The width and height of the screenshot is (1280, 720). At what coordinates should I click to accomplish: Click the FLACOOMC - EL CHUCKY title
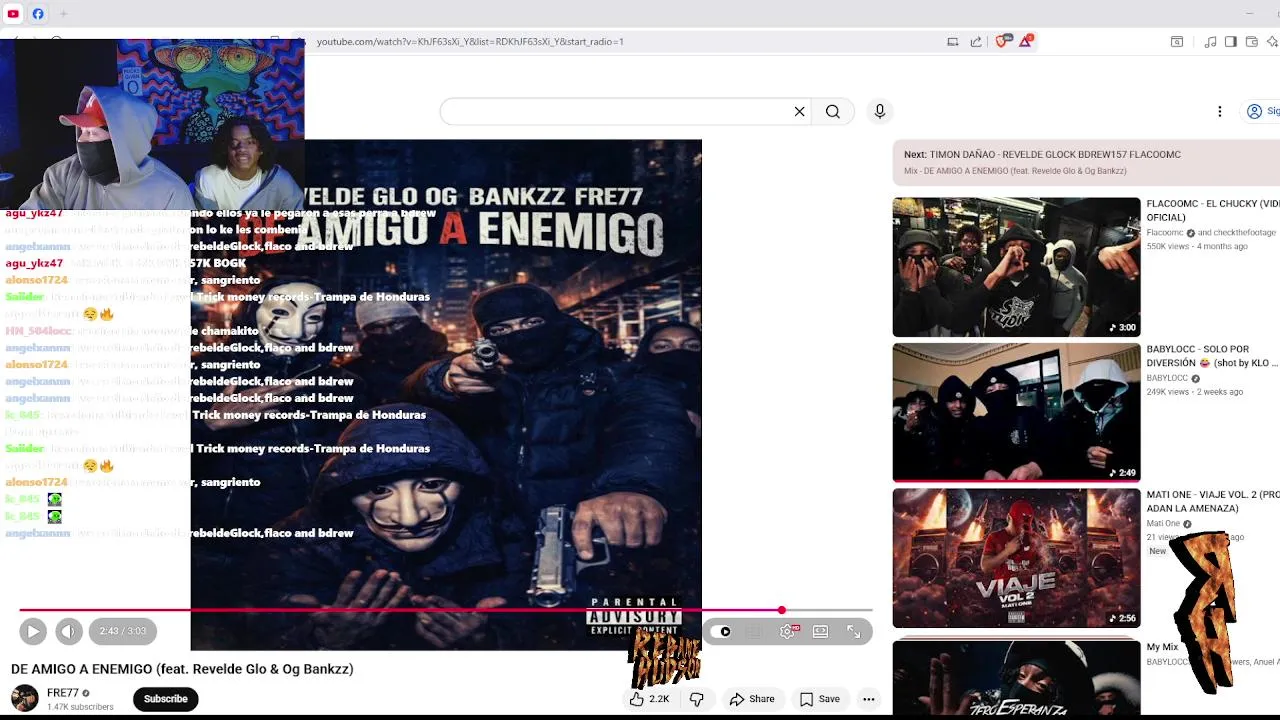pos(1212,210)
